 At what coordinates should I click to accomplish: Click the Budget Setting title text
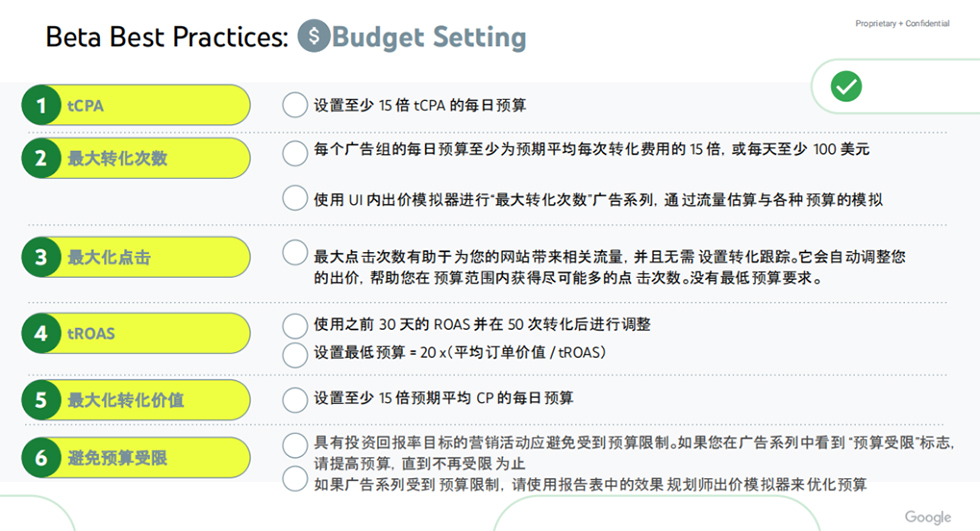pos(429,38)
